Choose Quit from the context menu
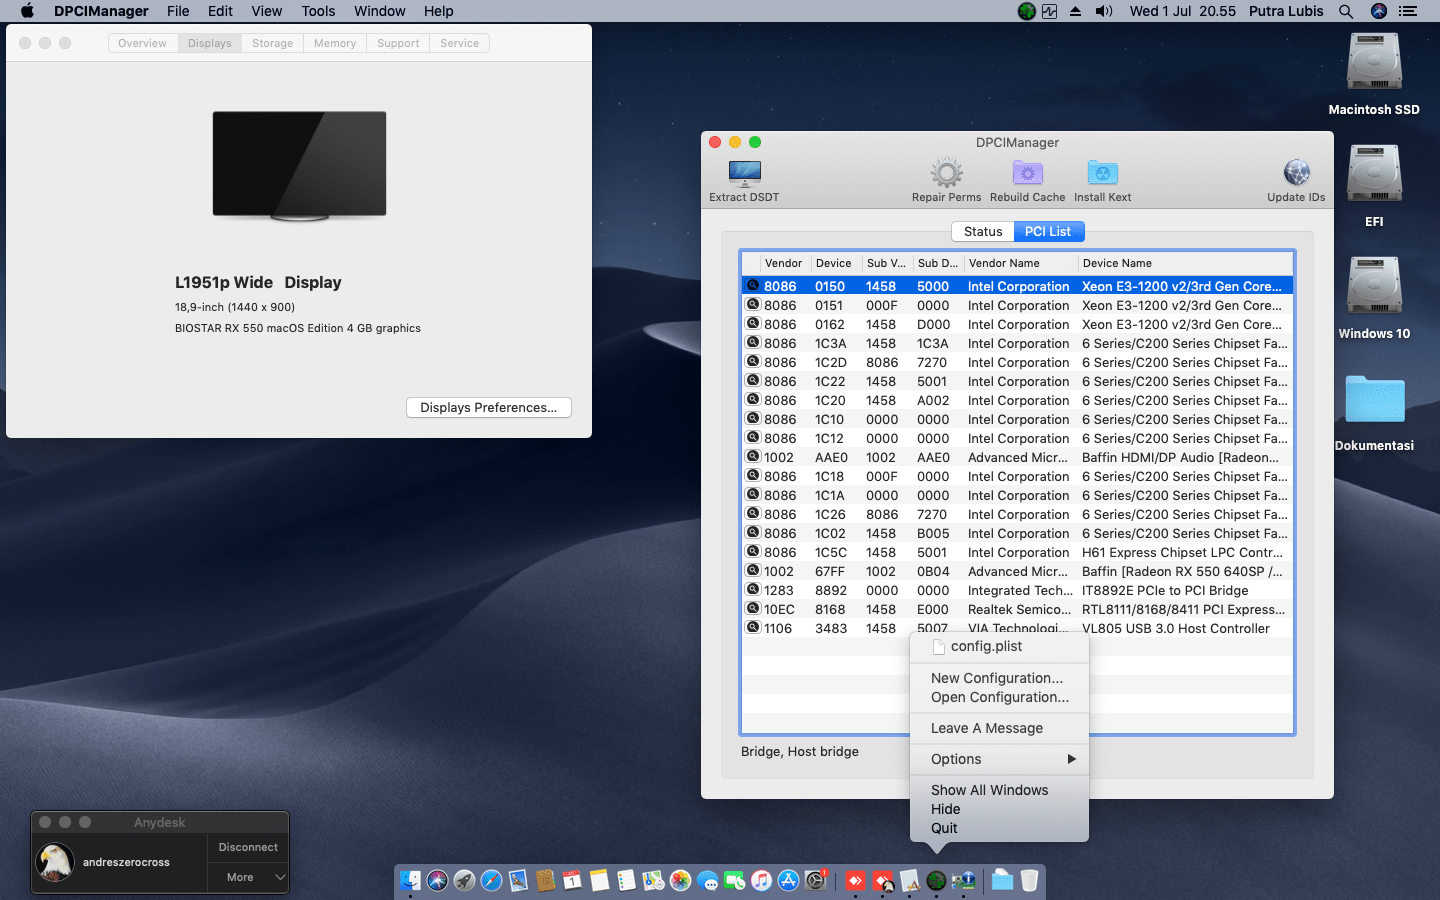Image resolution: width=1440 pixels, height=900 pixels. pyautogui.click(x=945, y=828)
